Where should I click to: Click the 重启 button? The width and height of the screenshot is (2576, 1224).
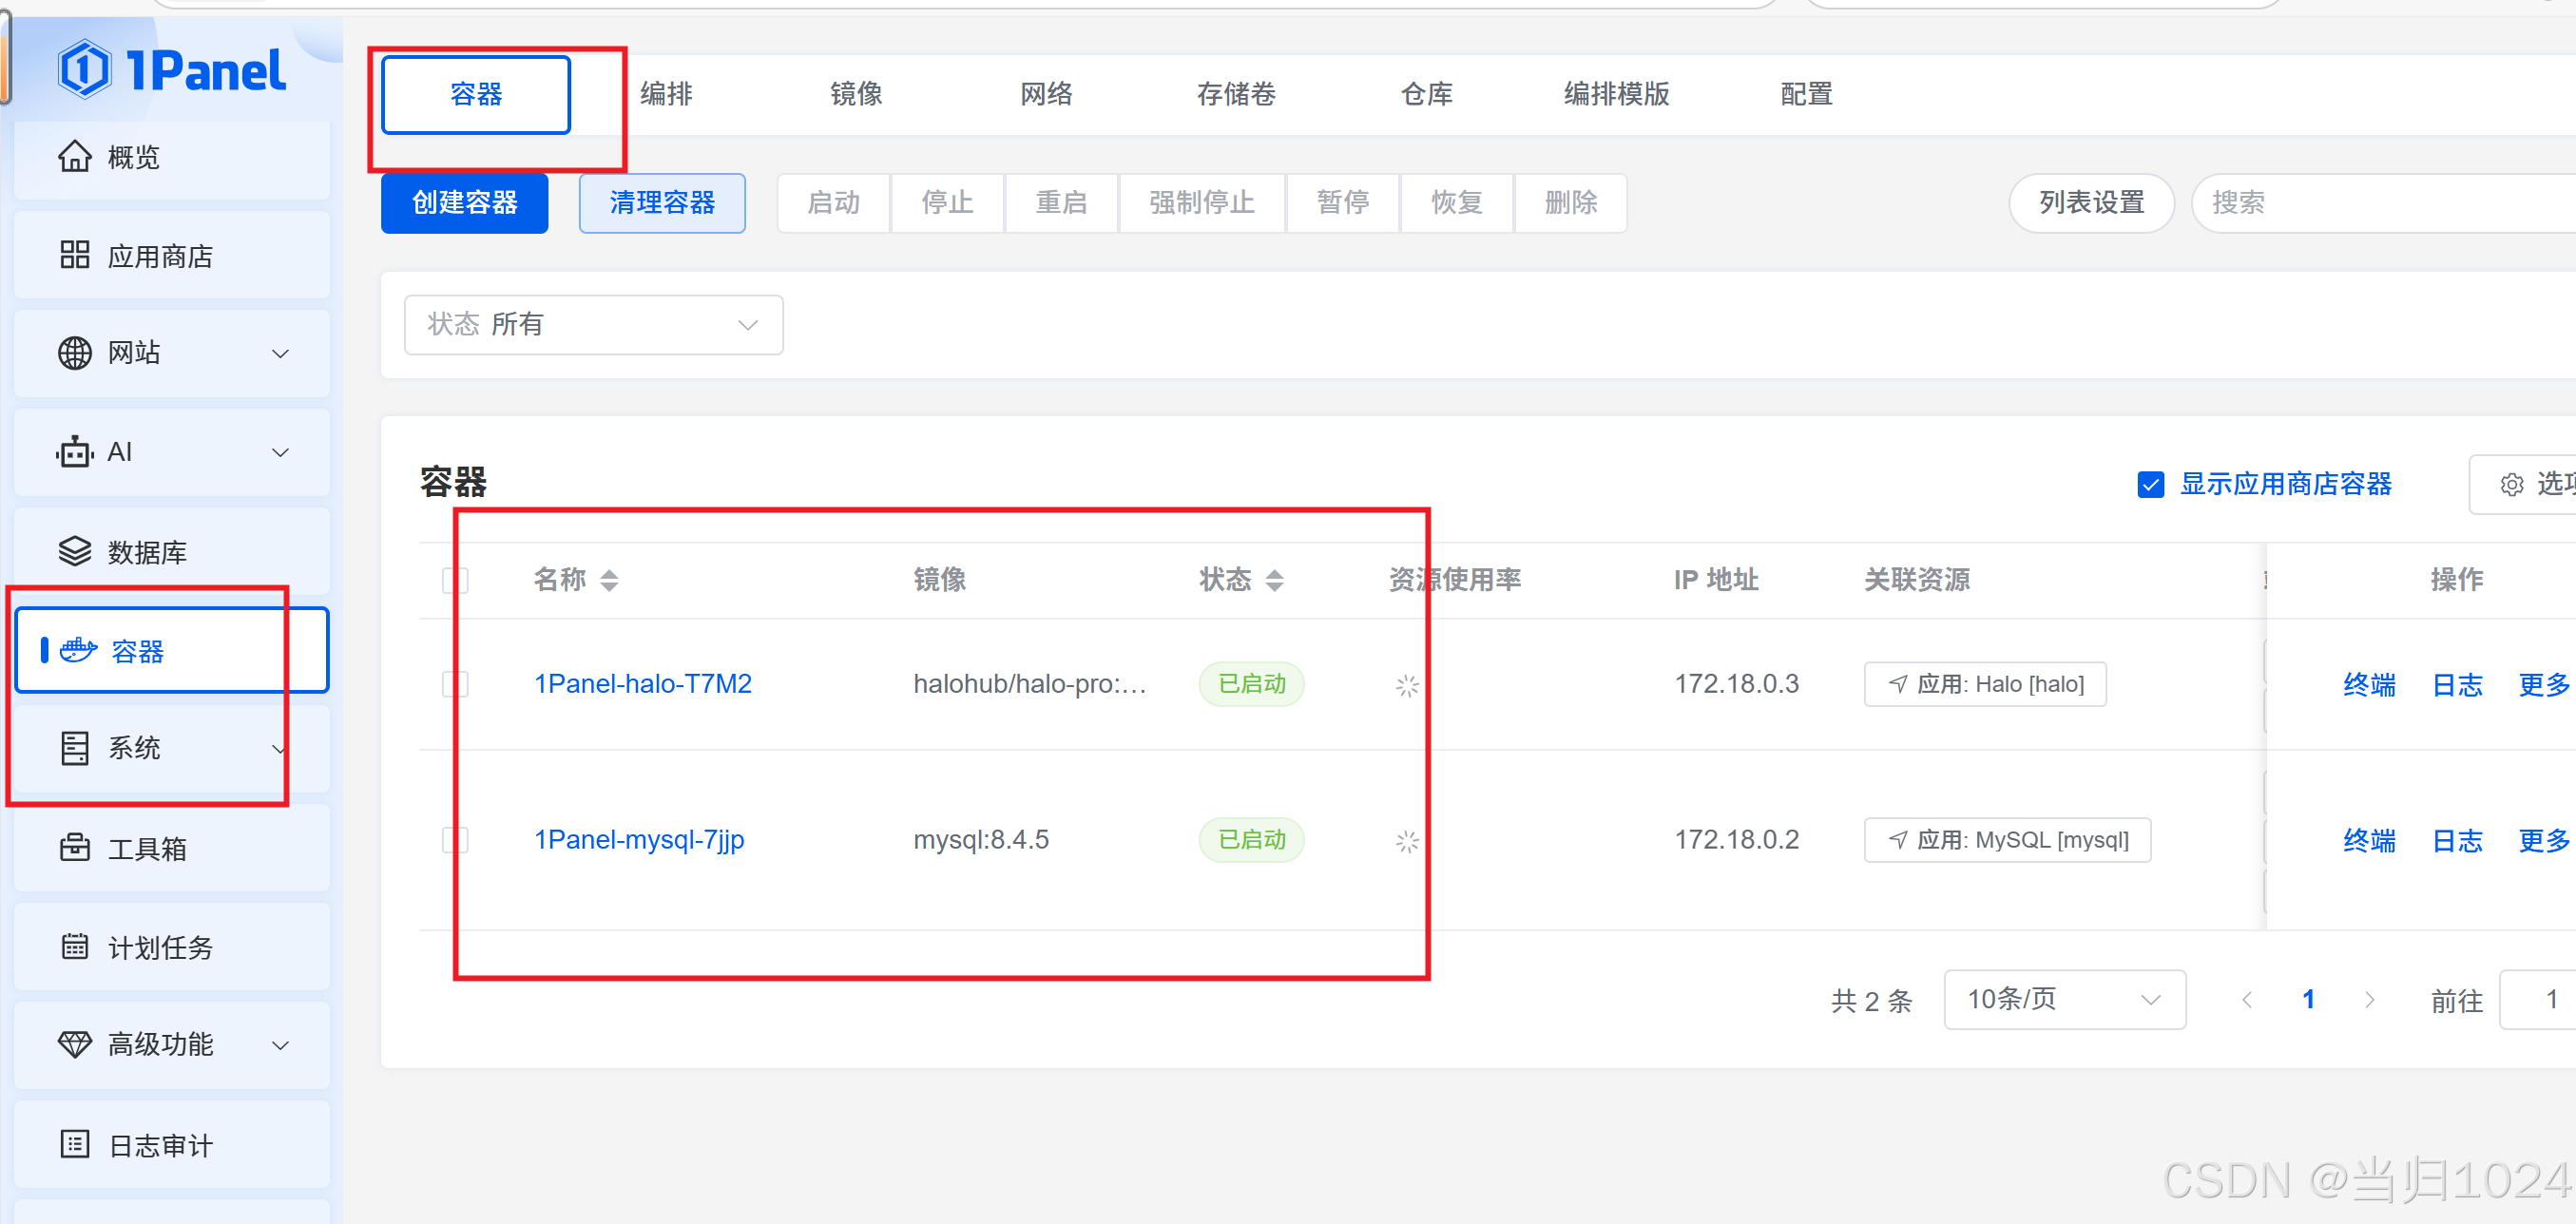1061,203
